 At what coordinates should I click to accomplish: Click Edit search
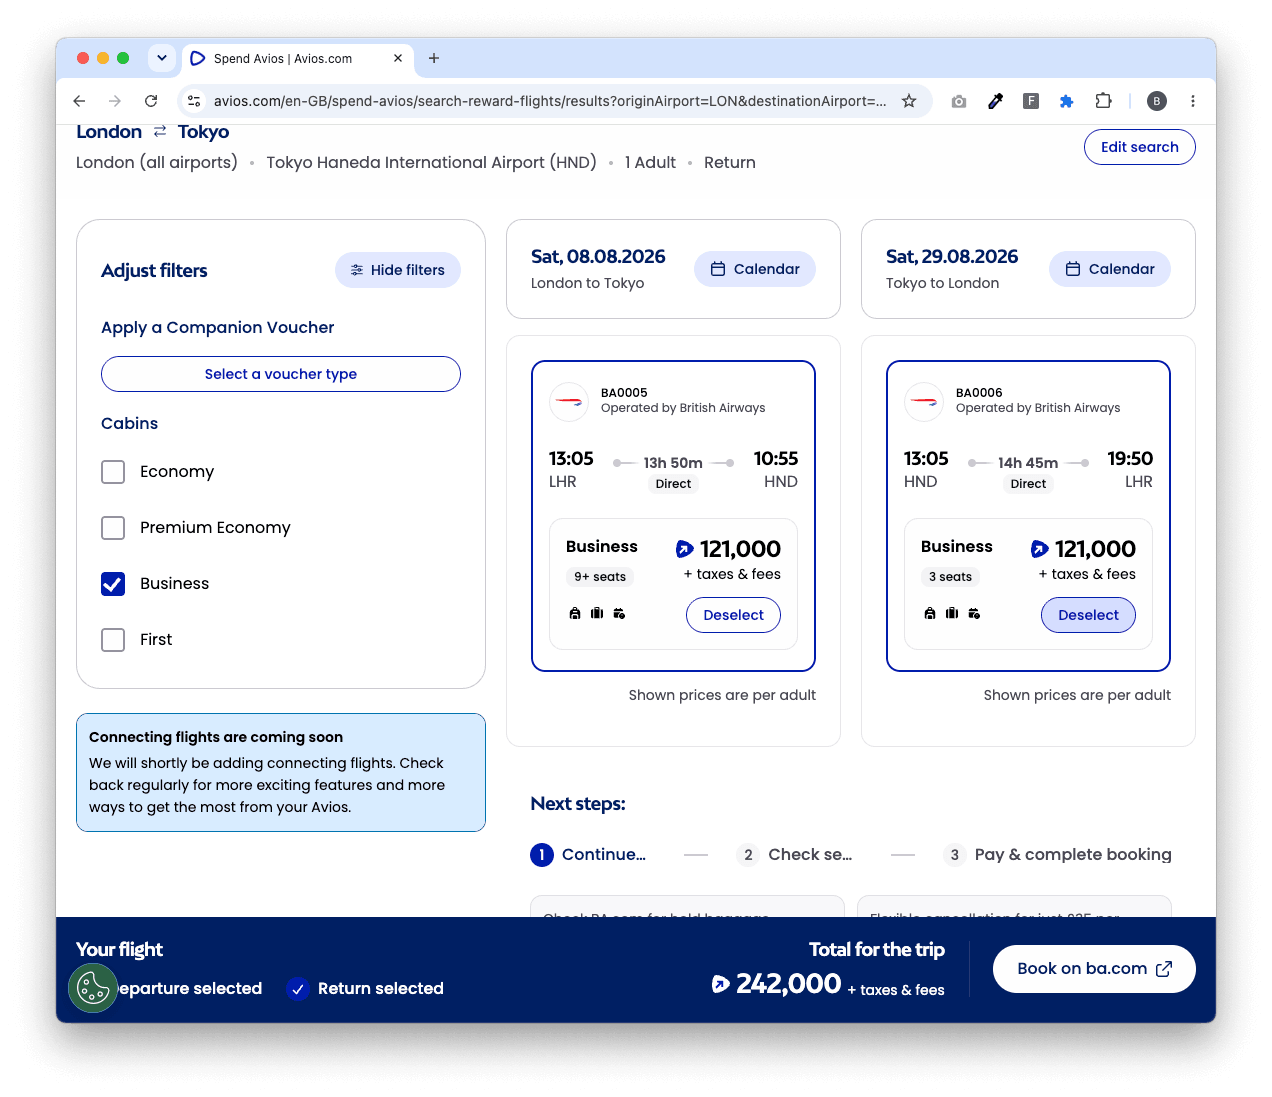(1140, 147)
